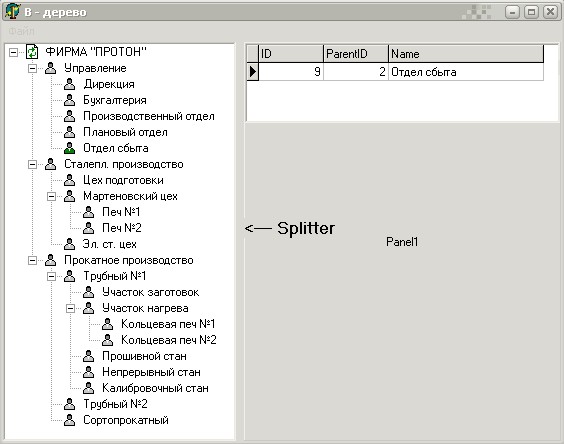Collapse the Сталепл. производство branch
Image resolution: width=564 pixels, height=444 pixels.
[32, 164]
